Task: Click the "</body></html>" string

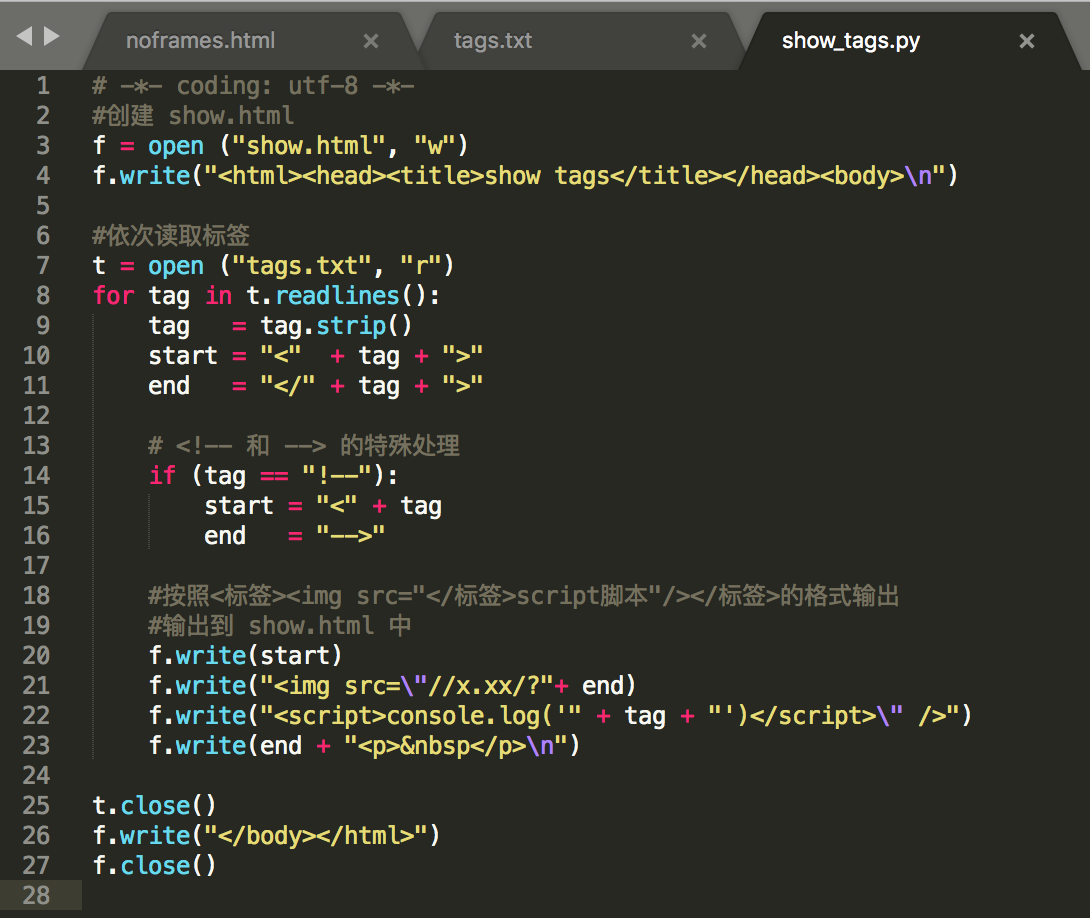Action: 323,835
